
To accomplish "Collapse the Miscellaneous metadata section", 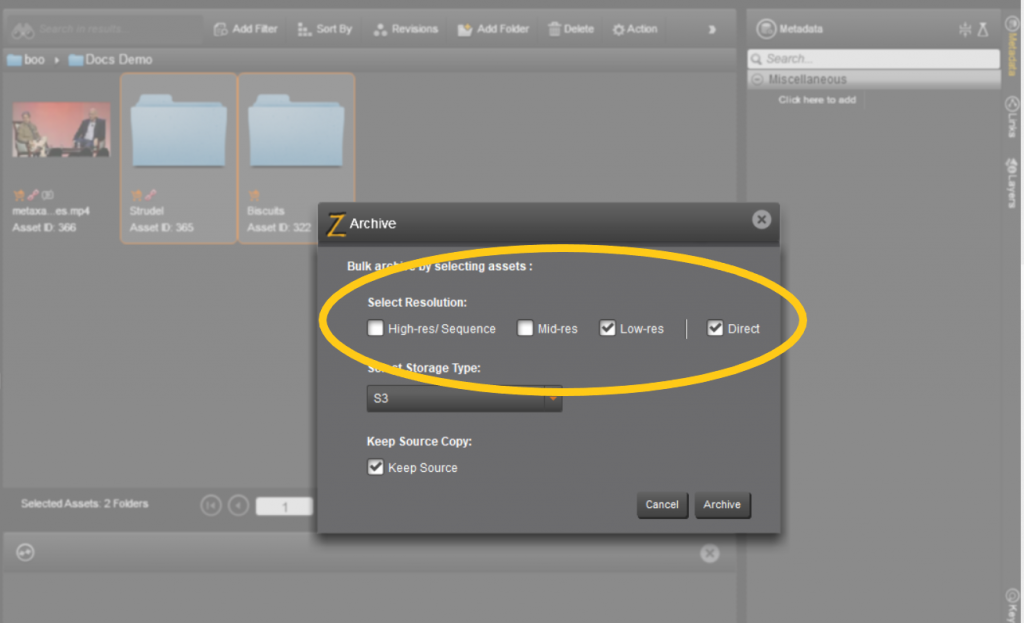I will (757, 79).
